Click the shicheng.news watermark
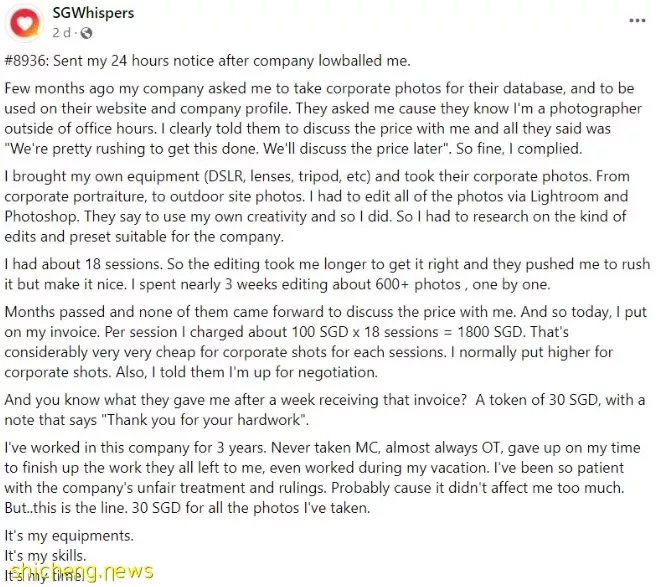 82,572
